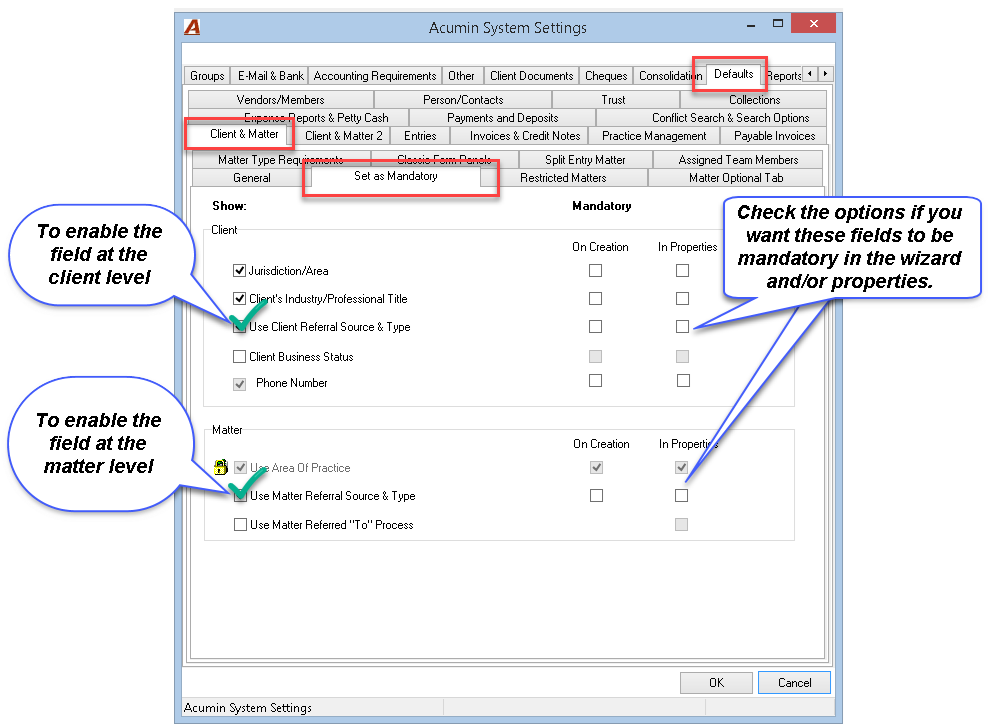Open the Groups tab
The image size is (988, 724).
207,76
